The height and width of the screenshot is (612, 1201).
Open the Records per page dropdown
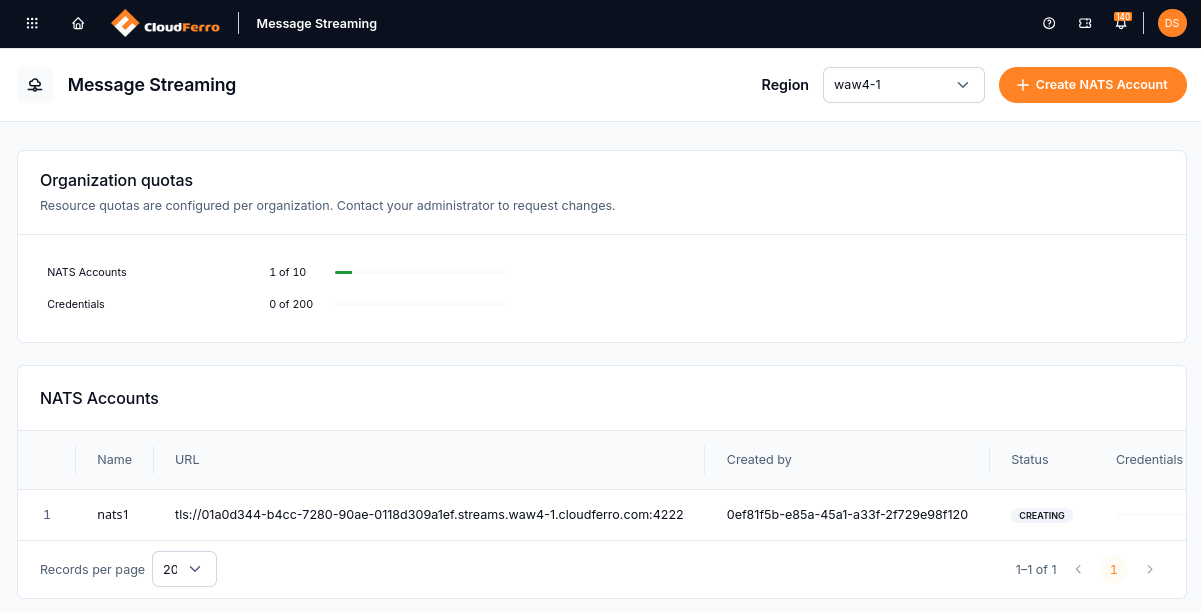184,569
